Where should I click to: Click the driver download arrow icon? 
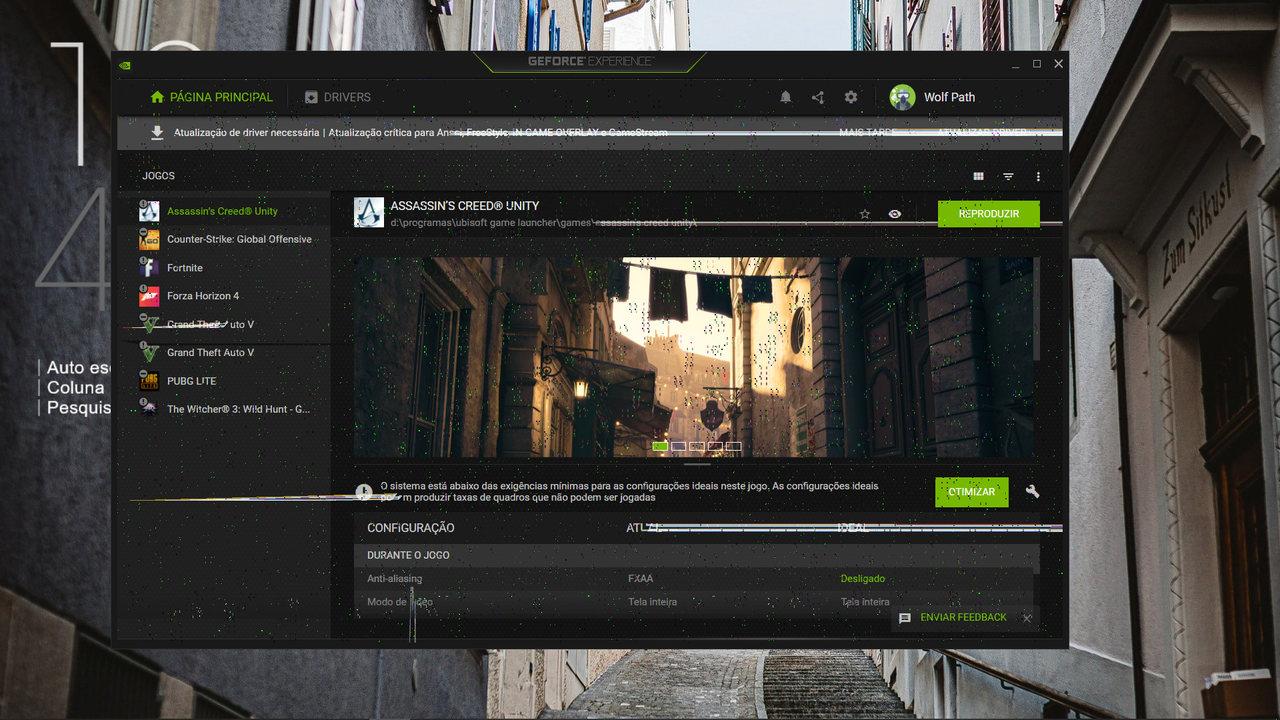[x=157, y=132]
